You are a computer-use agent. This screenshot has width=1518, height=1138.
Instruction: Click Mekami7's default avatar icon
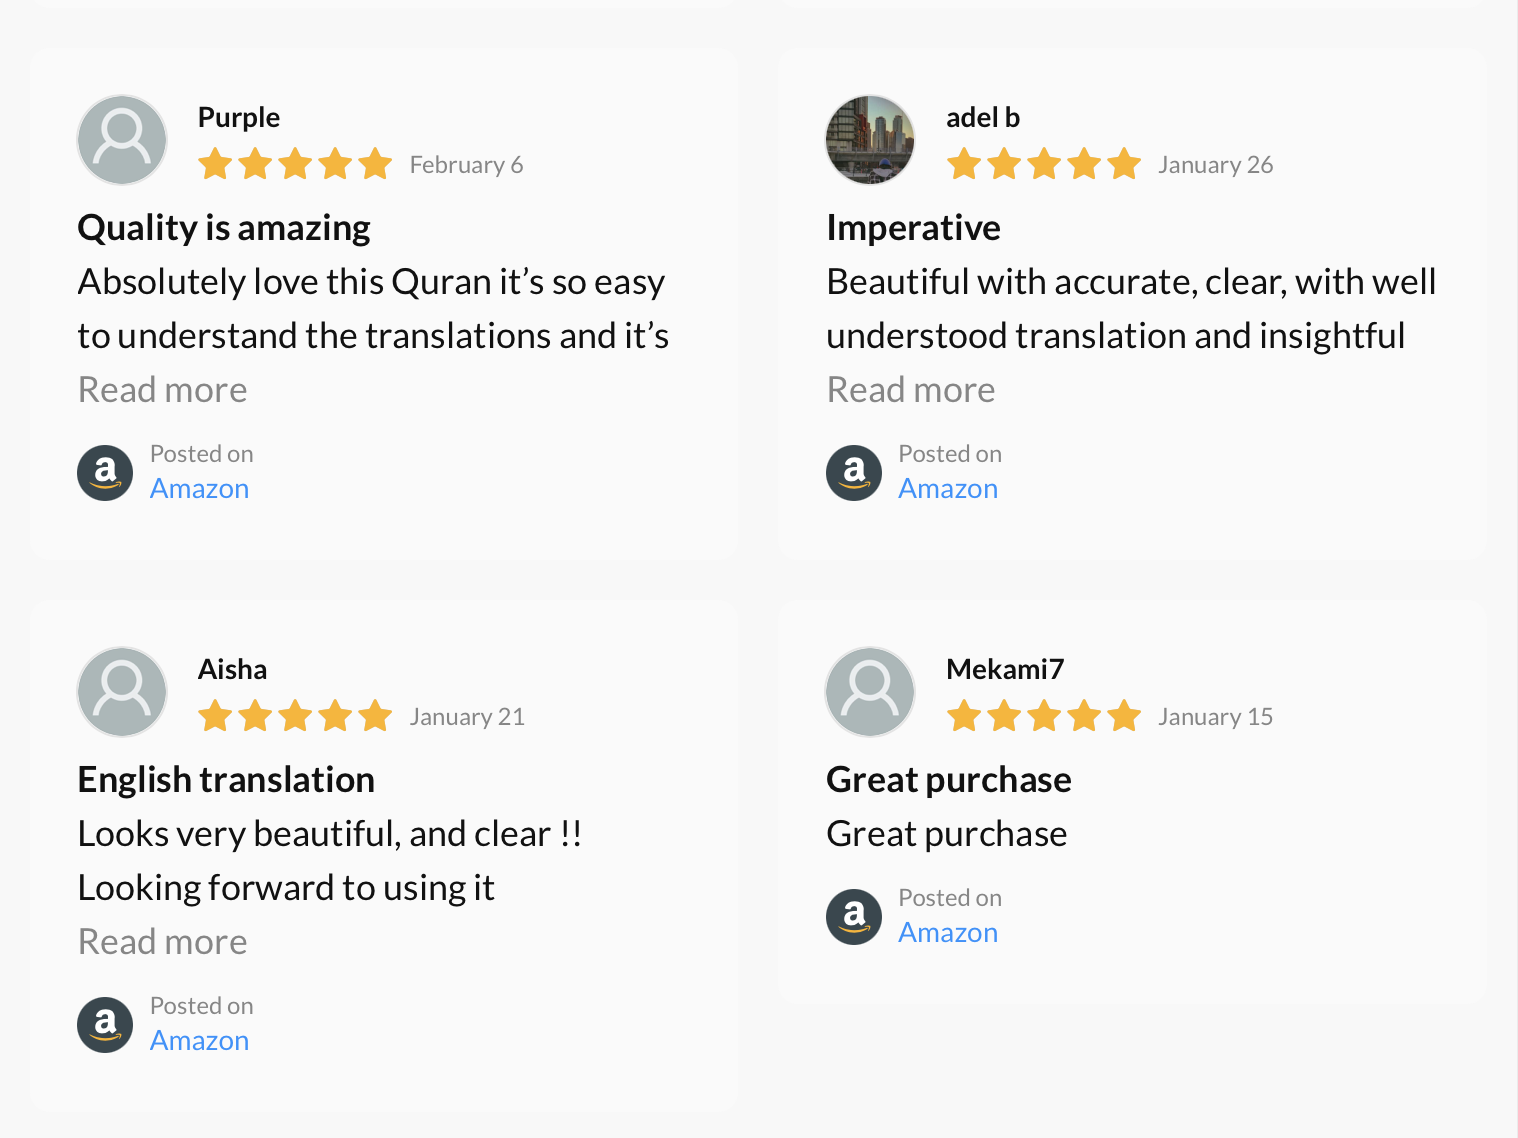(x=870, y=692)
